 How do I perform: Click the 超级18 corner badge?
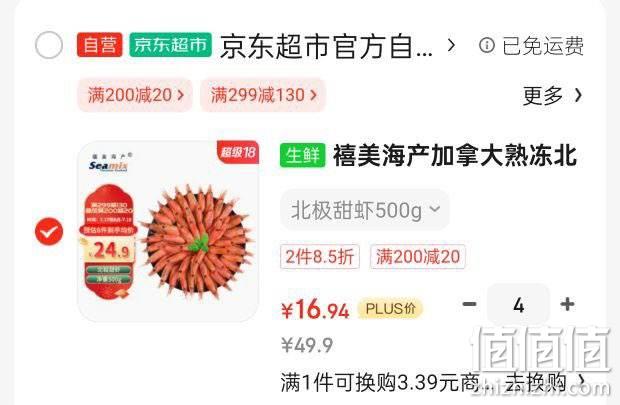238,152
